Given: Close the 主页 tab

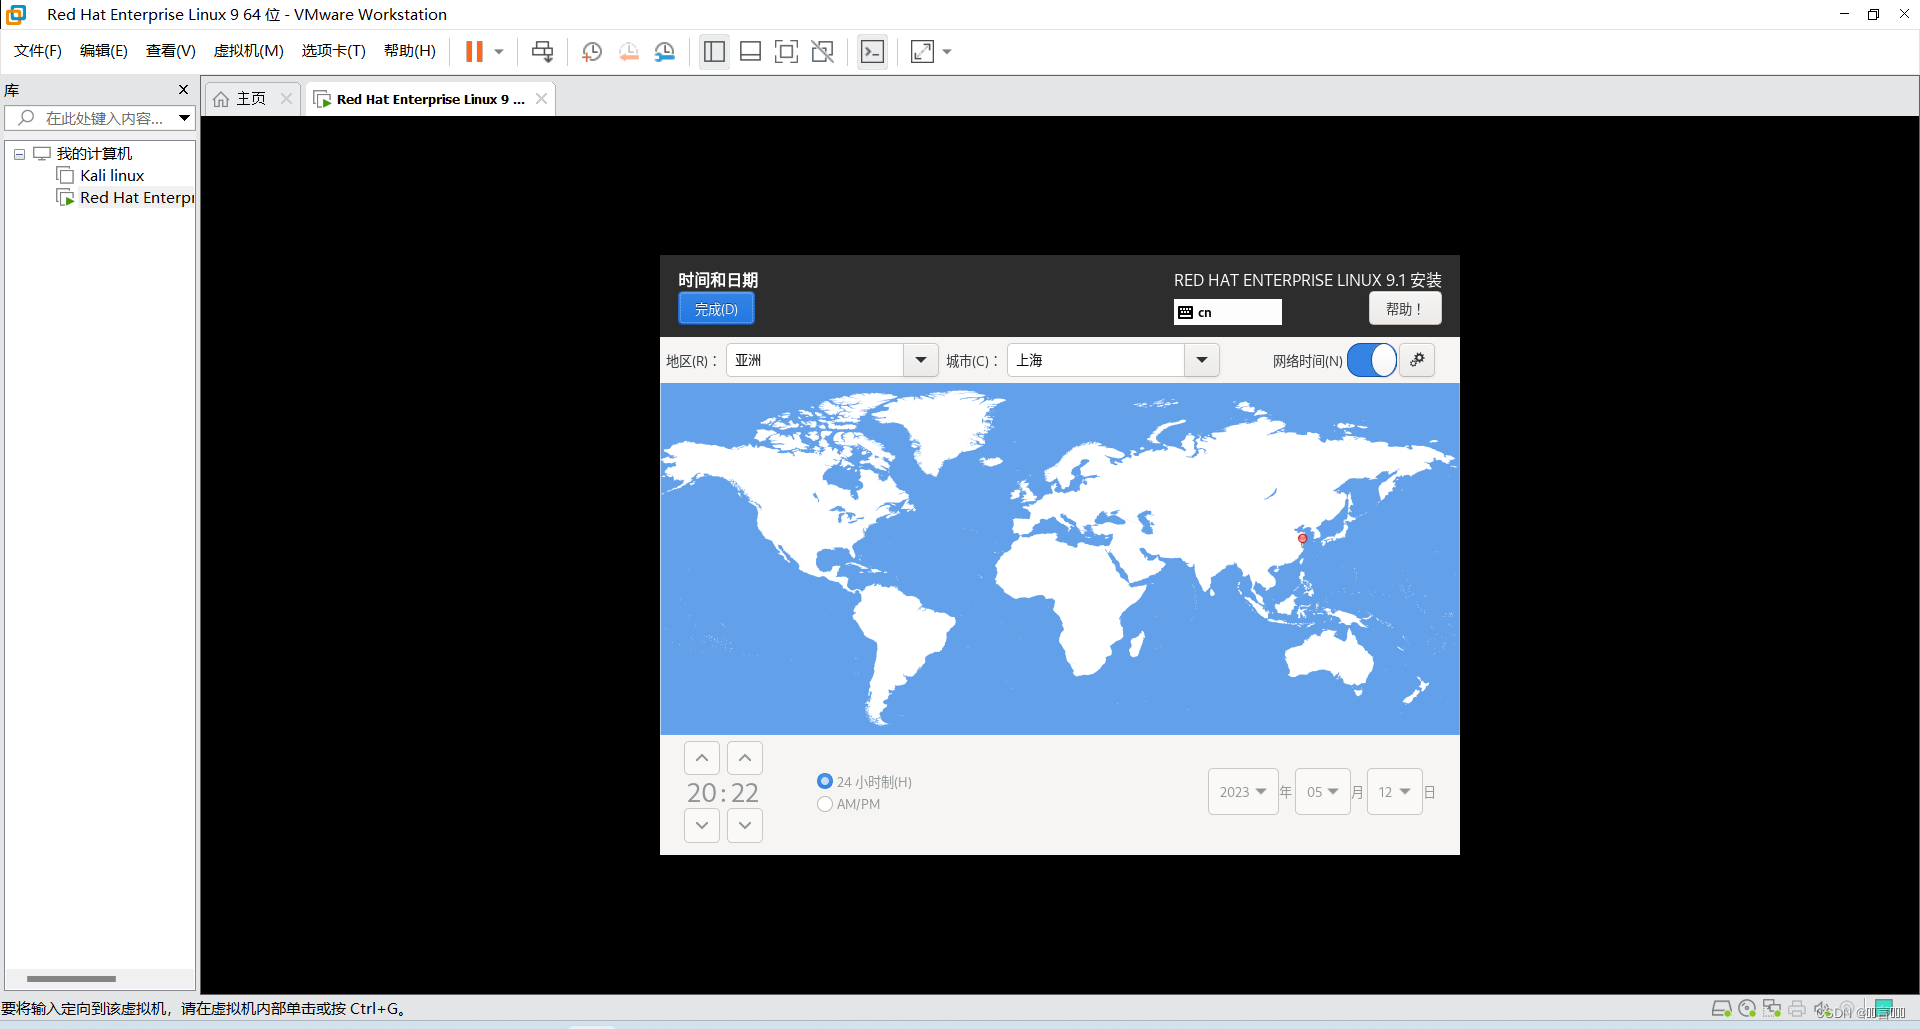Looking at the screenshot, I should [287, 98].
